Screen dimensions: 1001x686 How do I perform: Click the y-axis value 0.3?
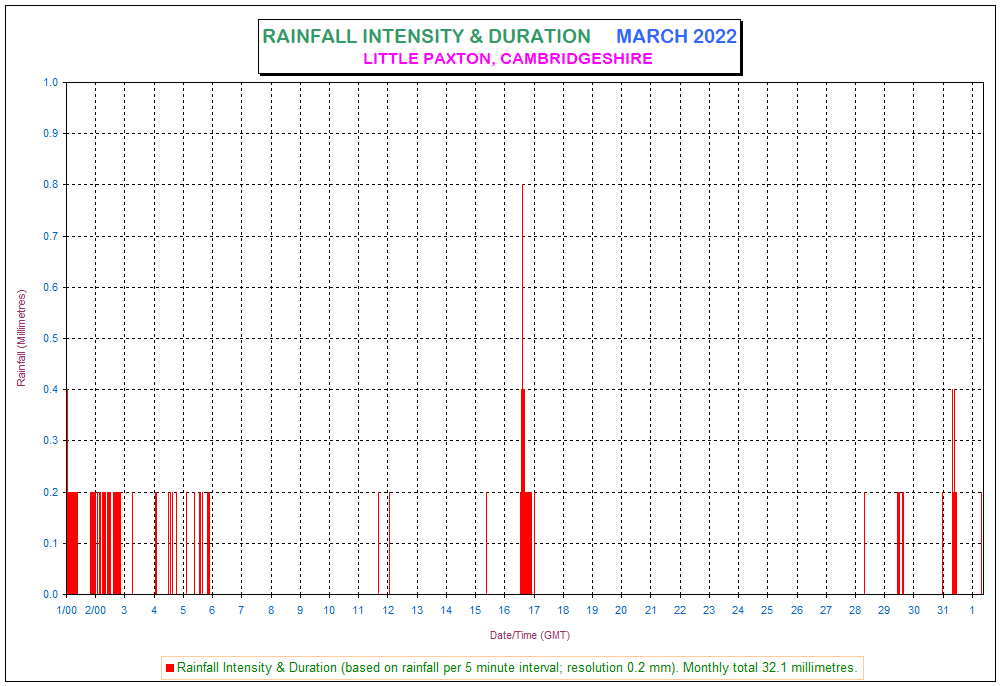tap(50, 440)
